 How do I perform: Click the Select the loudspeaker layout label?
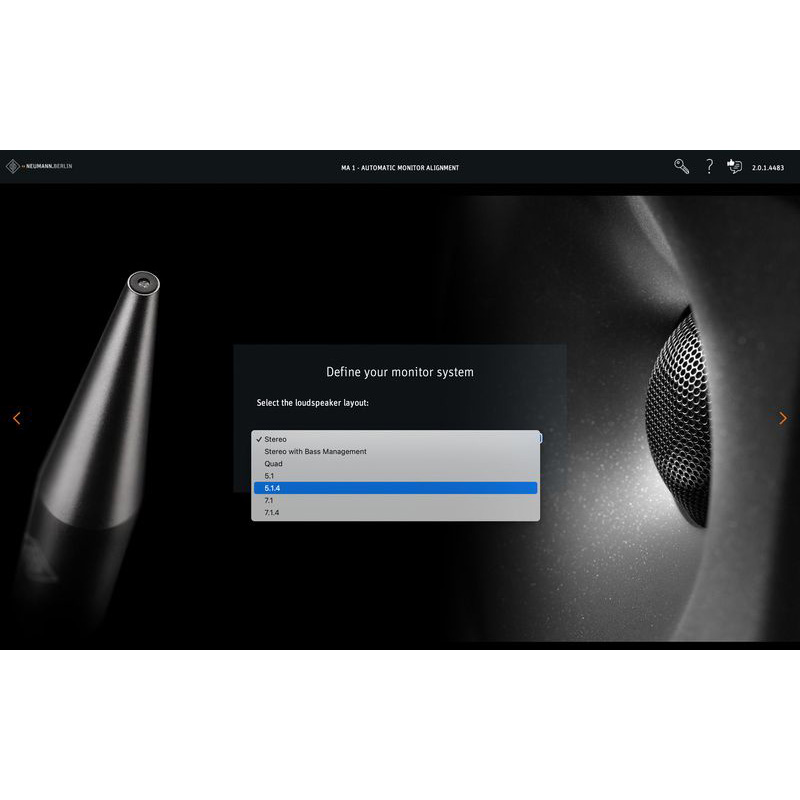313,403
